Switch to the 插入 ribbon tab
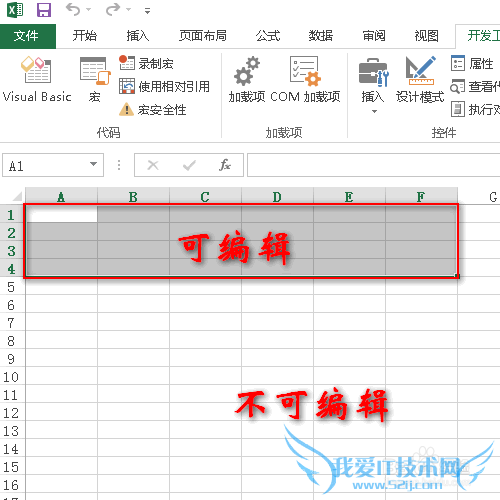This screenshot has width=500, height=500. tap(138, 36)
